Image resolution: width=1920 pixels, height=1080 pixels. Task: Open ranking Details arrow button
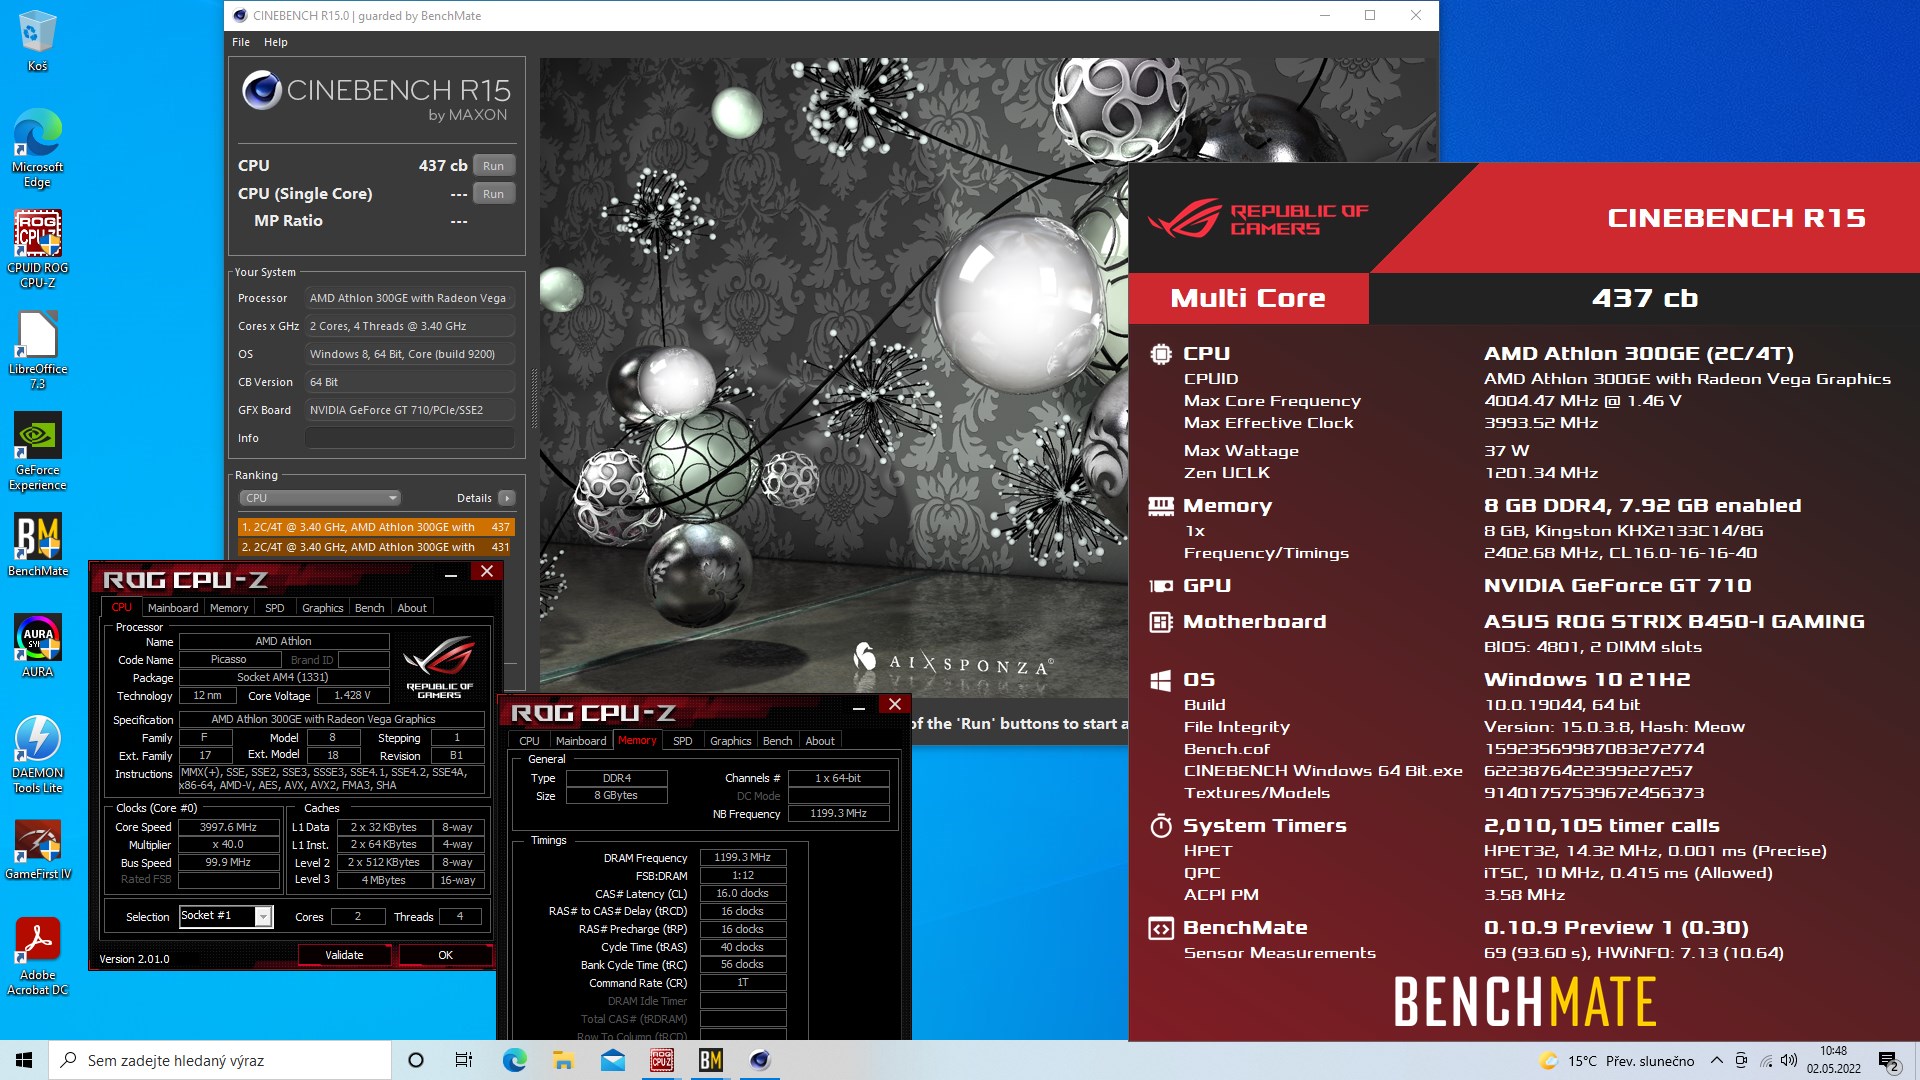tap(507, 498)
